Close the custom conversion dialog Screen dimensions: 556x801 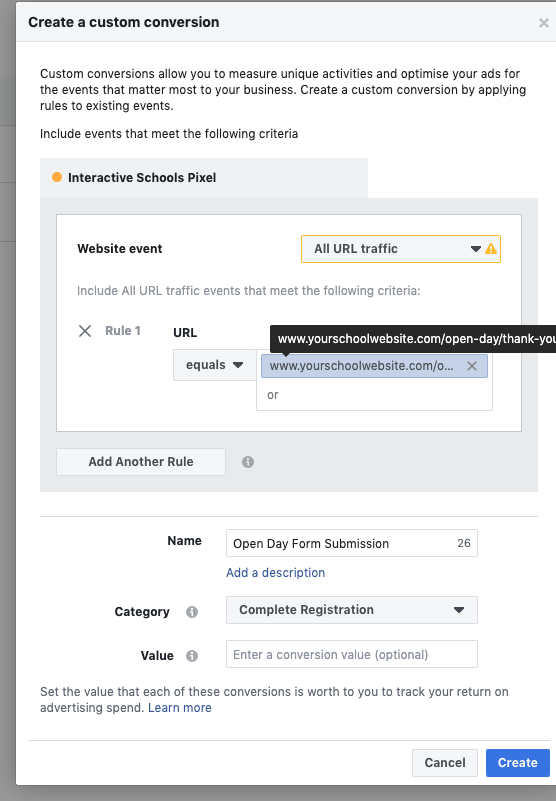543,23
